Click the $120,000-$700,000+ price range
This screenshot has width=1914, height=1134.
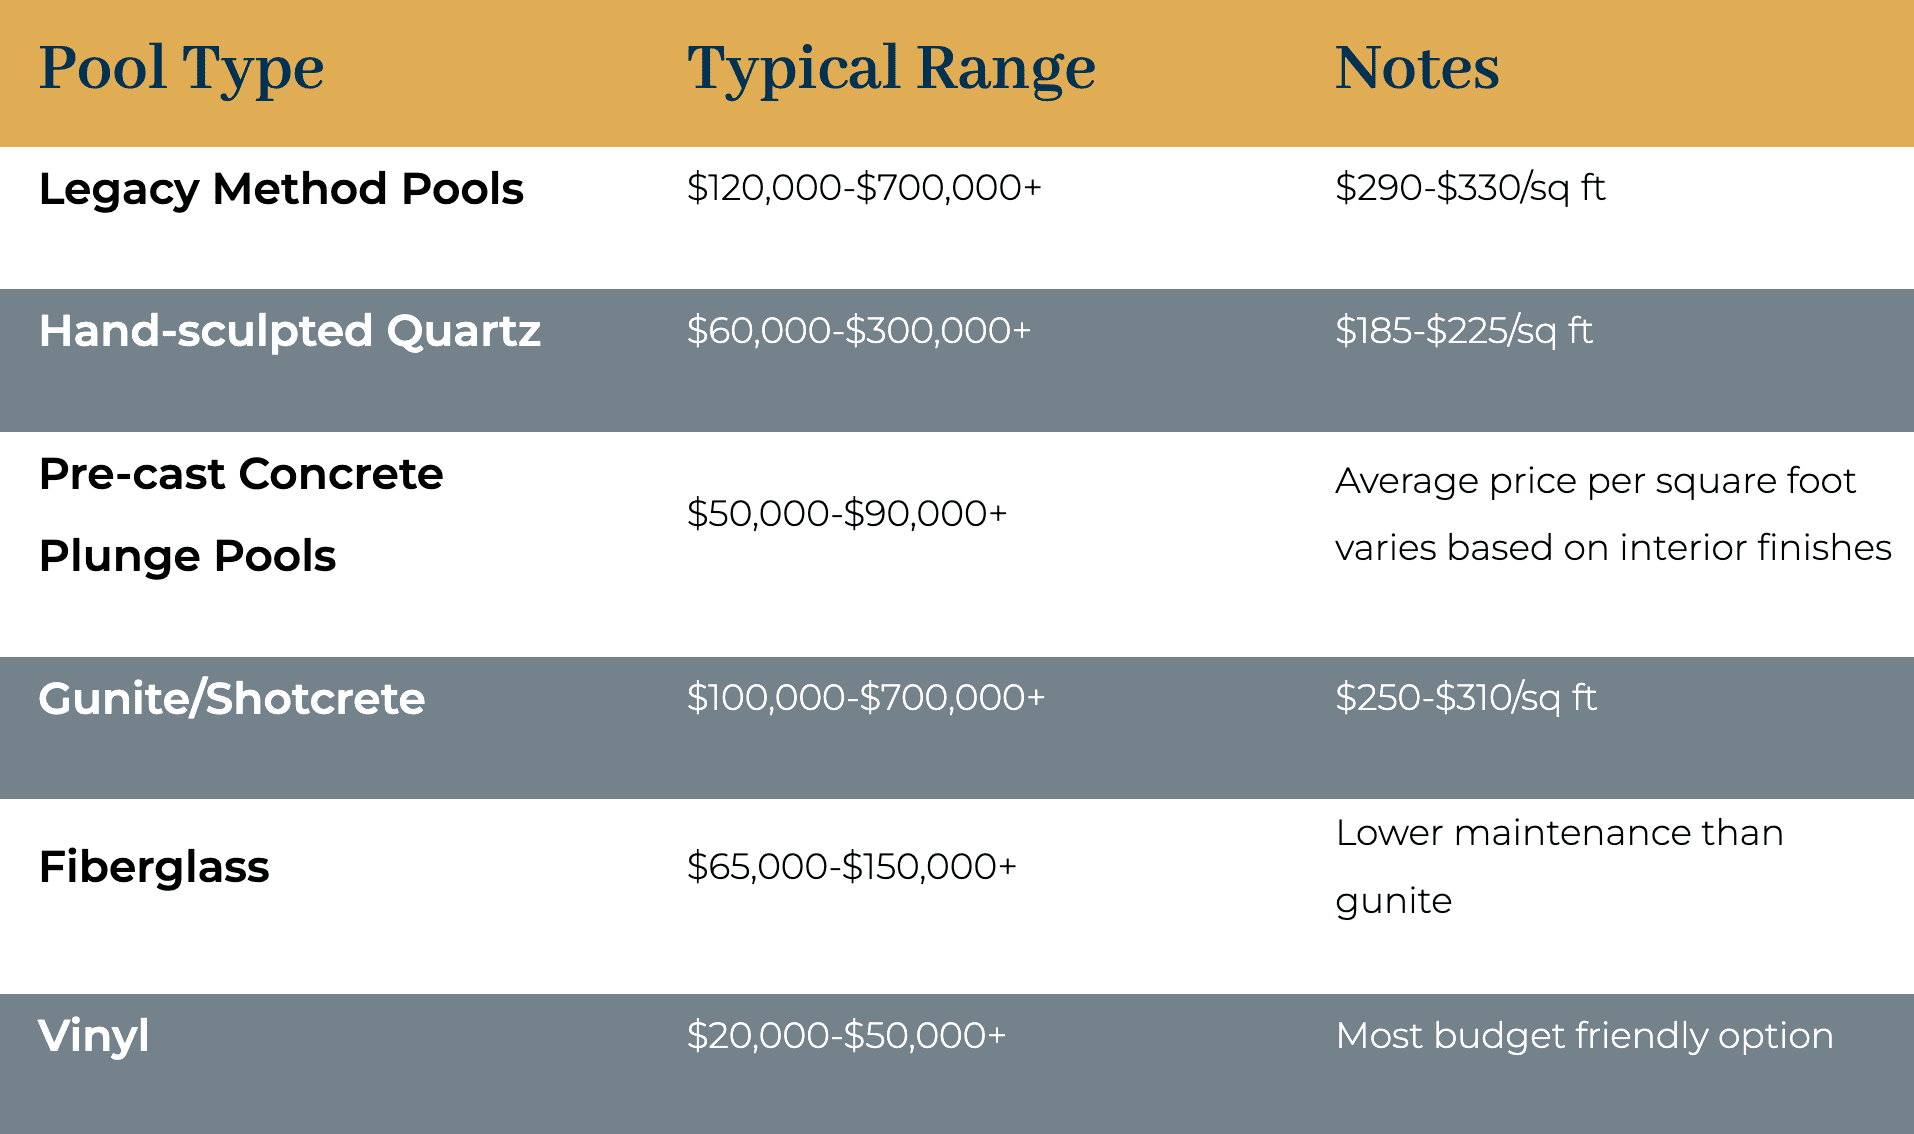point(864,188)
